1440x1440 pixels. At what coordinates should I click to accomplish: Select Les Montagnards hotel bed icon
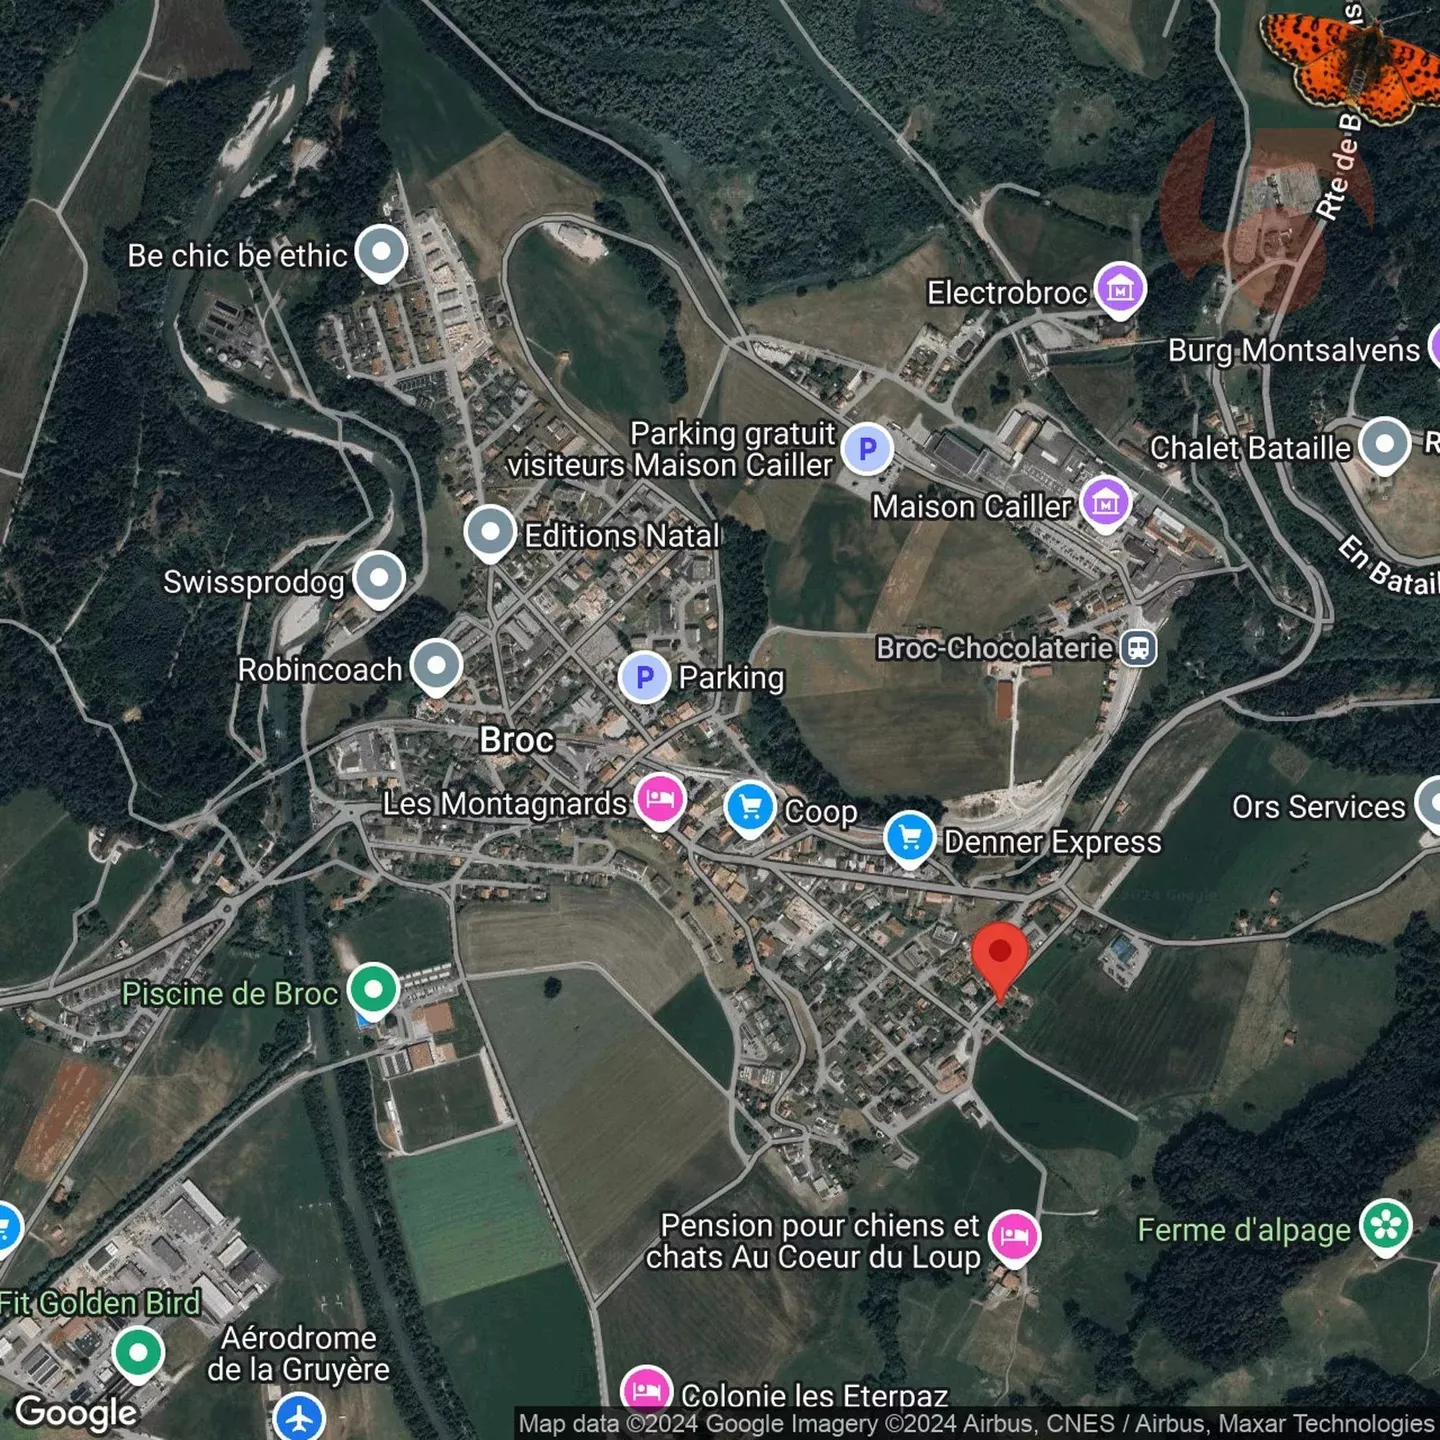pos(660,800)
